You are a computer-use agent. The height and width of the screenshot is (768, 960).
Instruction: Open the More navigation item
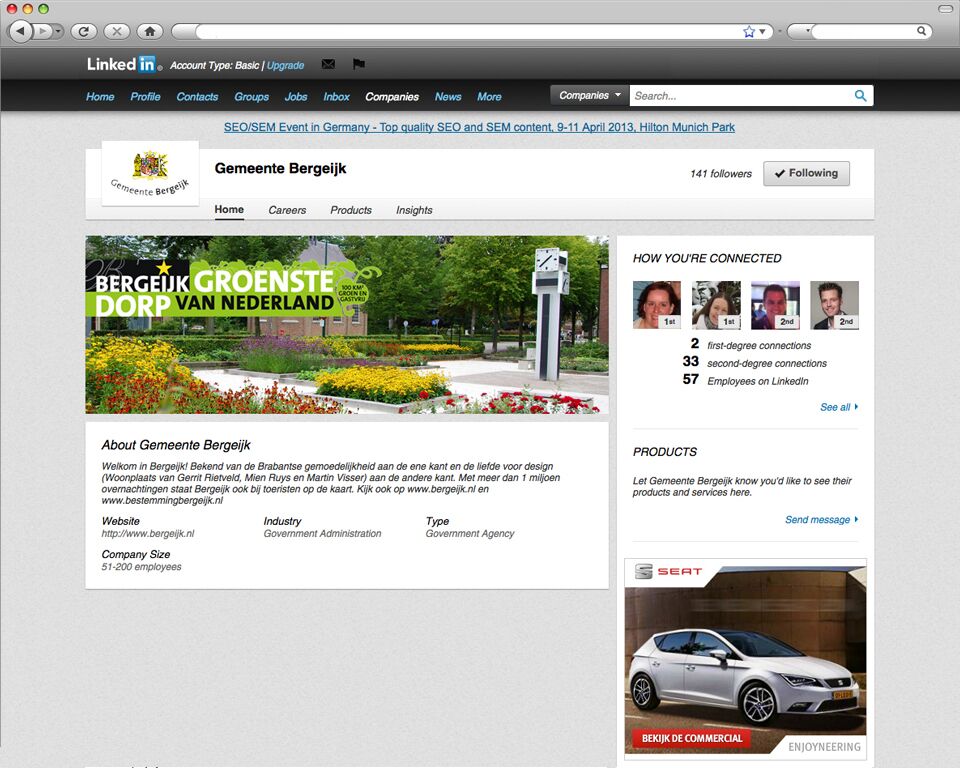489,97
